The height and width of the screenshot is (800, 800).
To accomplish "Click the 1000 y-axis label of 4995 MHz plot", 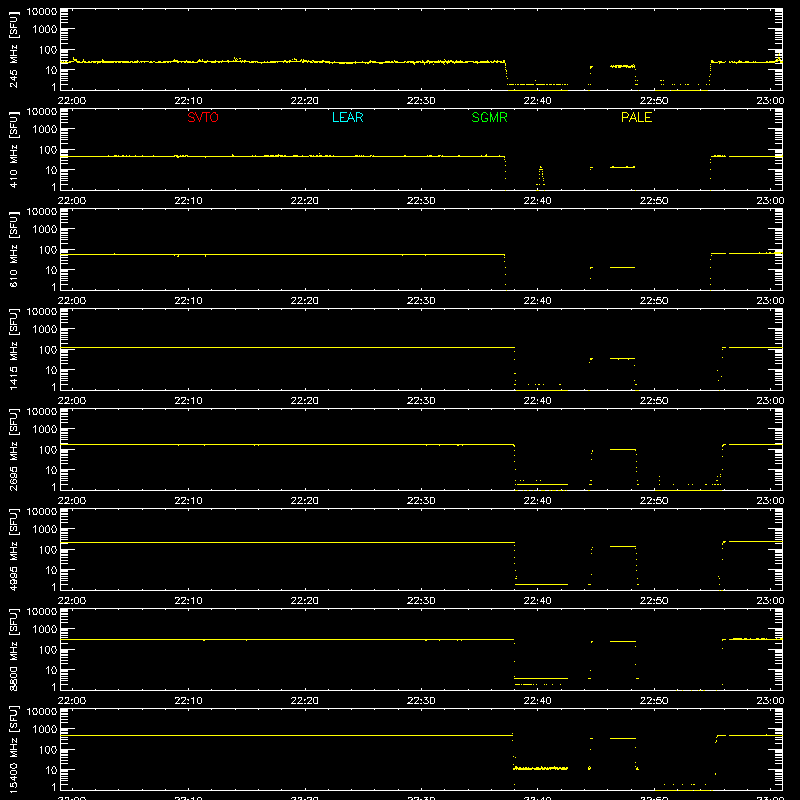I will pyautogui.click(x=45, y=530).
